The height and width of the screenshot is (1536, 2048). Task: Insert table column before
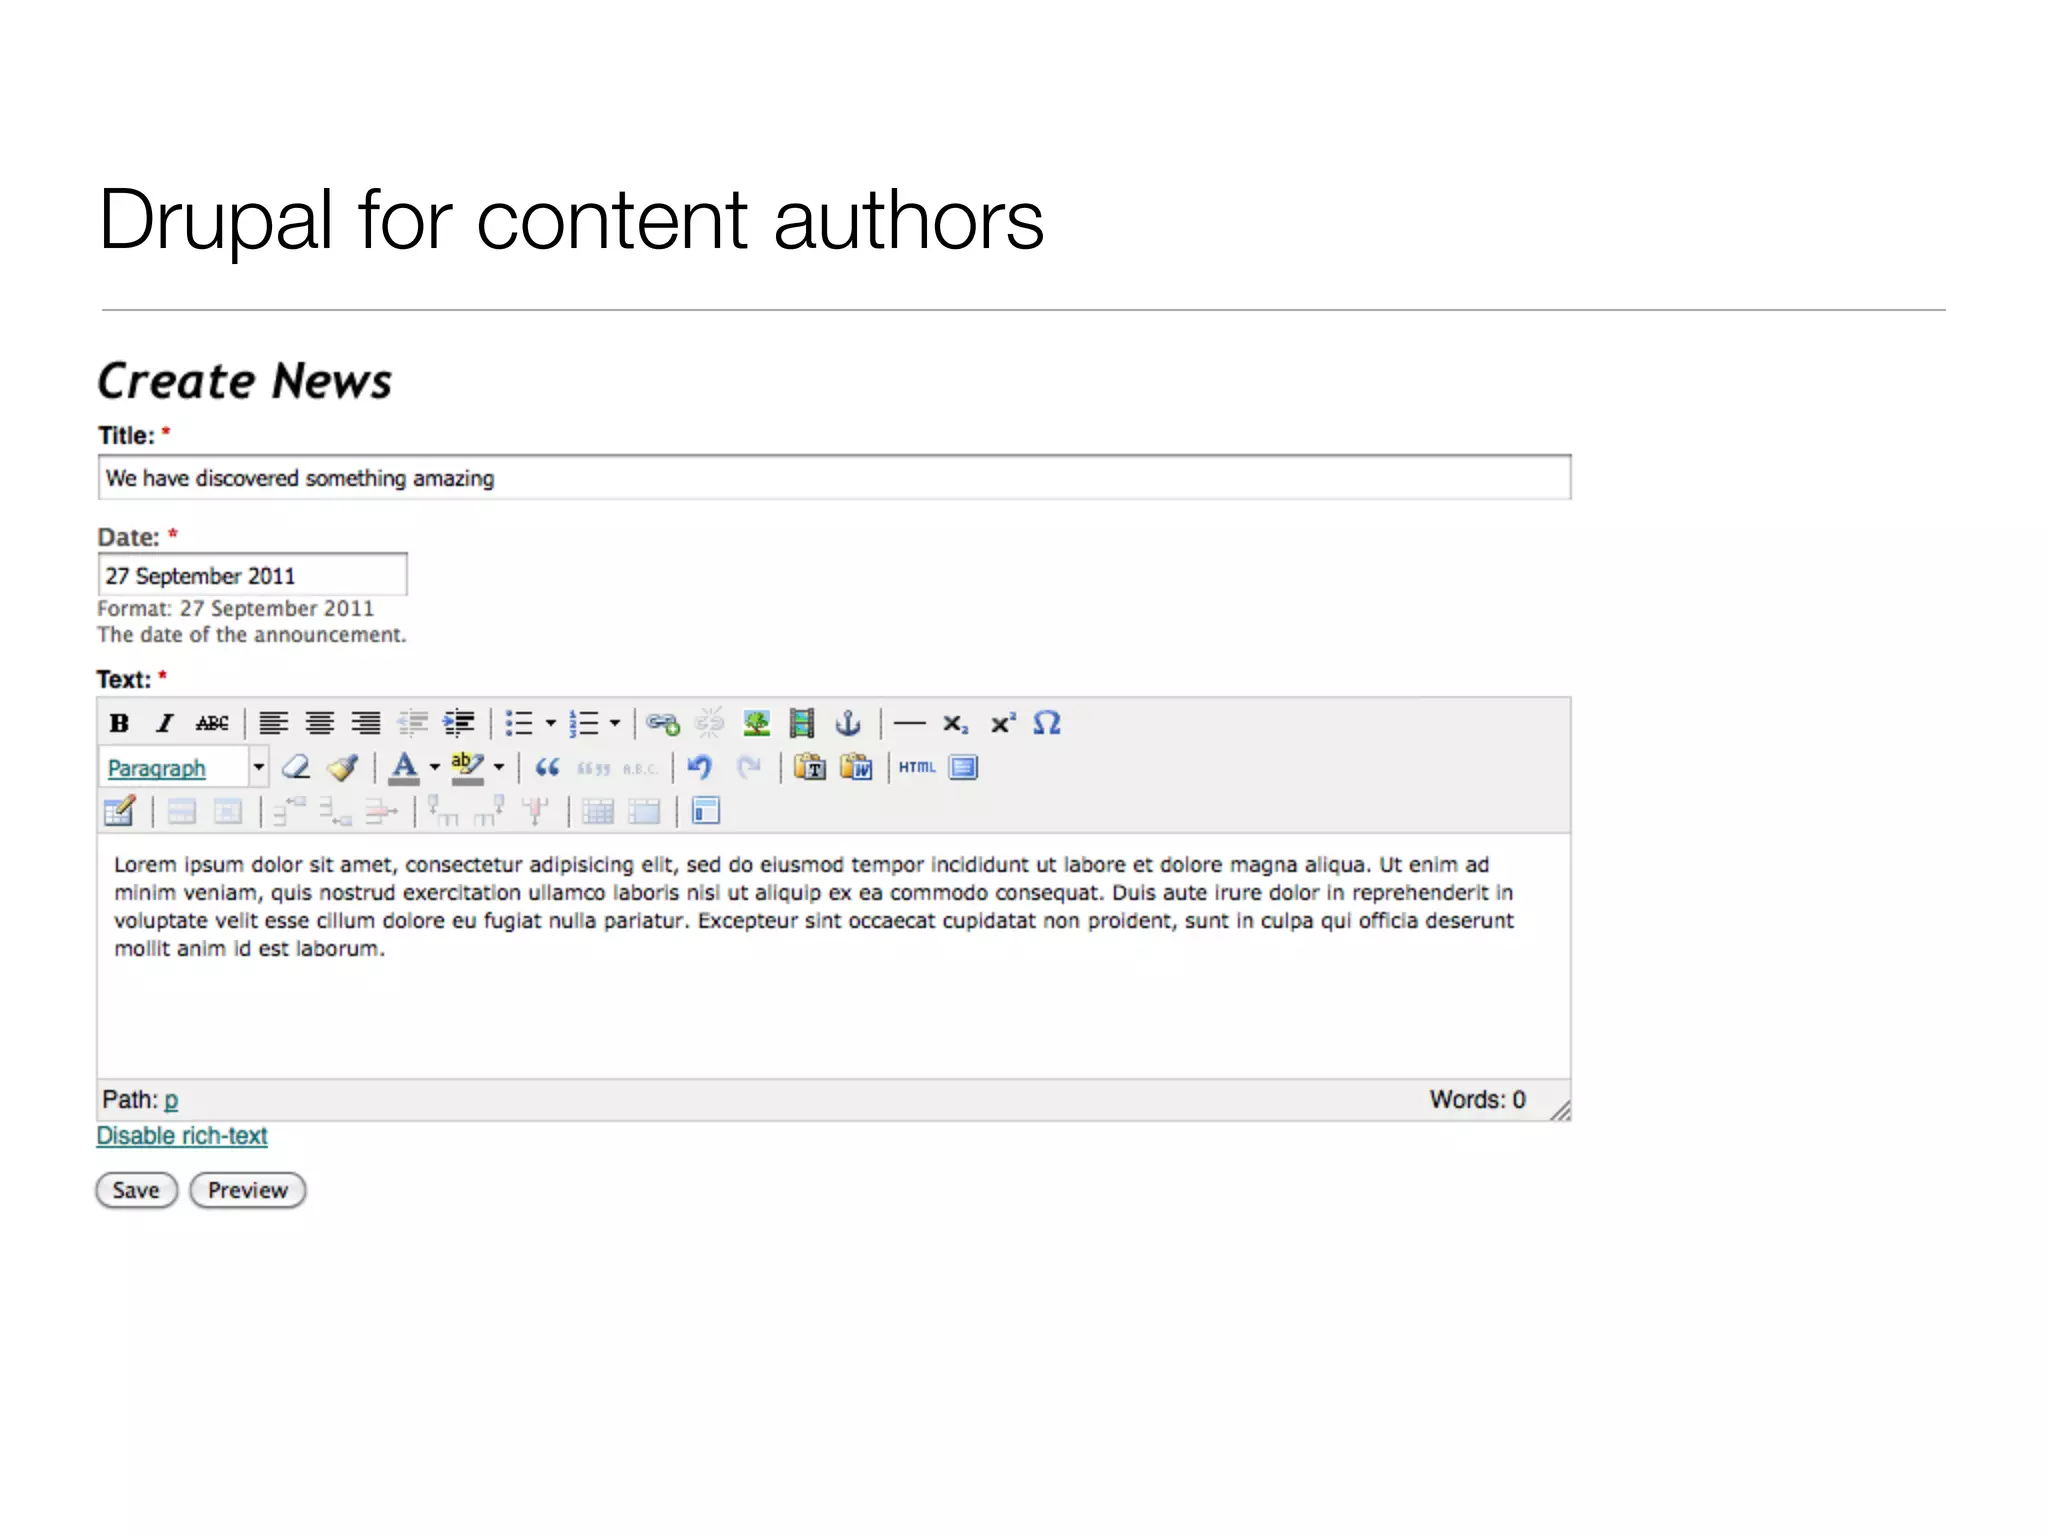click(443, 811)
